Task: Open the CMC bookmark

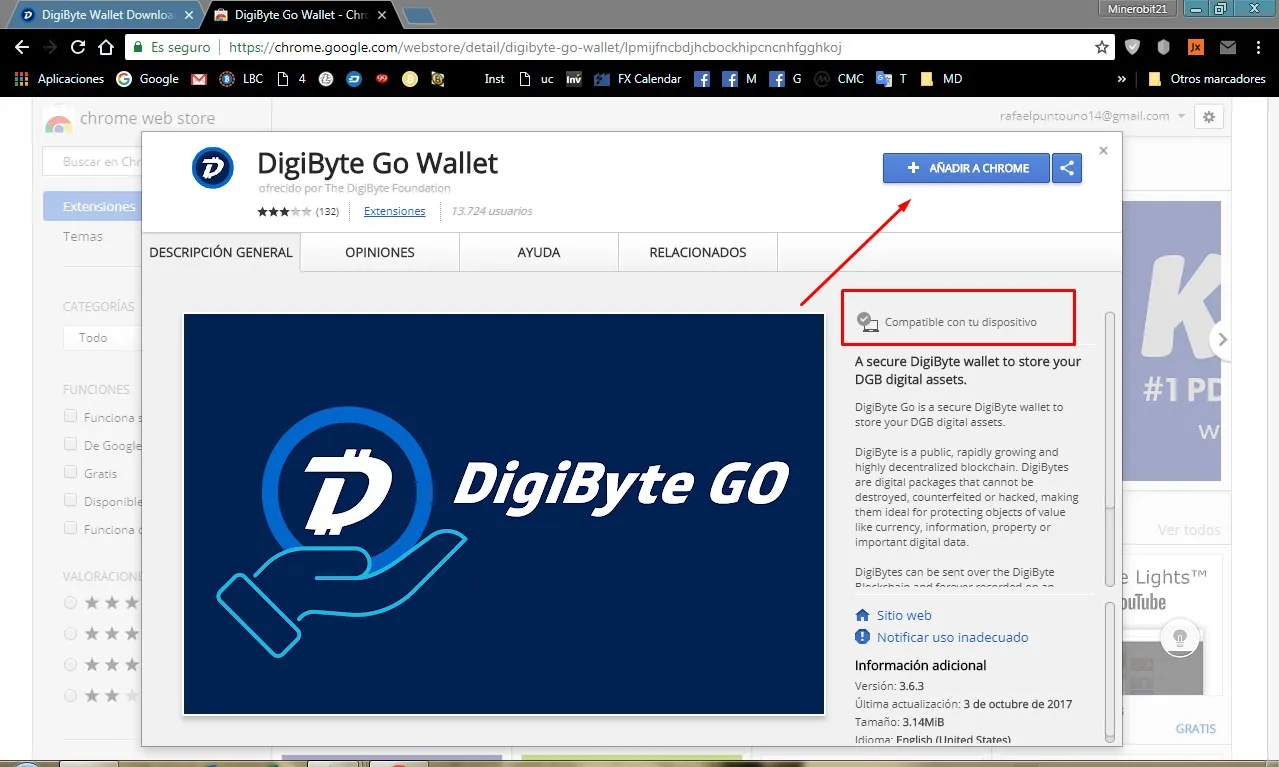Action: click(839, 79)
